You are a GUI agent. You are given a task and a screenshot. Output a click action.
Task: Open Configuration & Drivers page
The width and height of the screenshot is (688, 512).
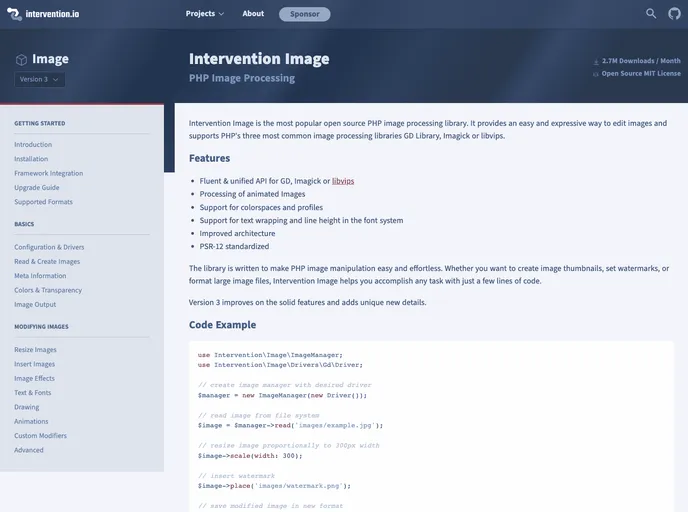(x=49, y=247)
